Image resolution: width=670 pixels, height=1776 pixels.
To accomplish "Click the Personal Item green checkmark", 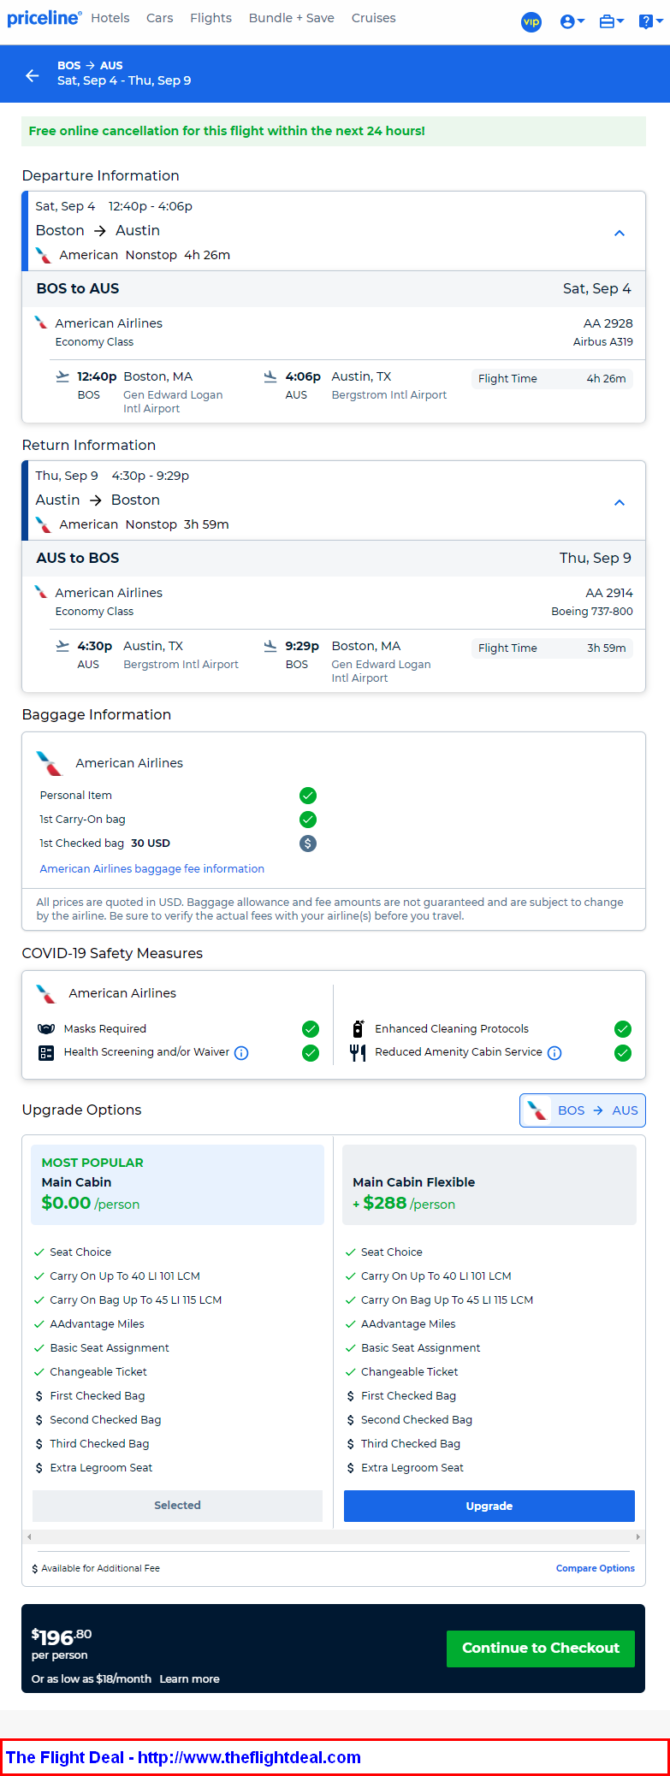I will 308,796.
